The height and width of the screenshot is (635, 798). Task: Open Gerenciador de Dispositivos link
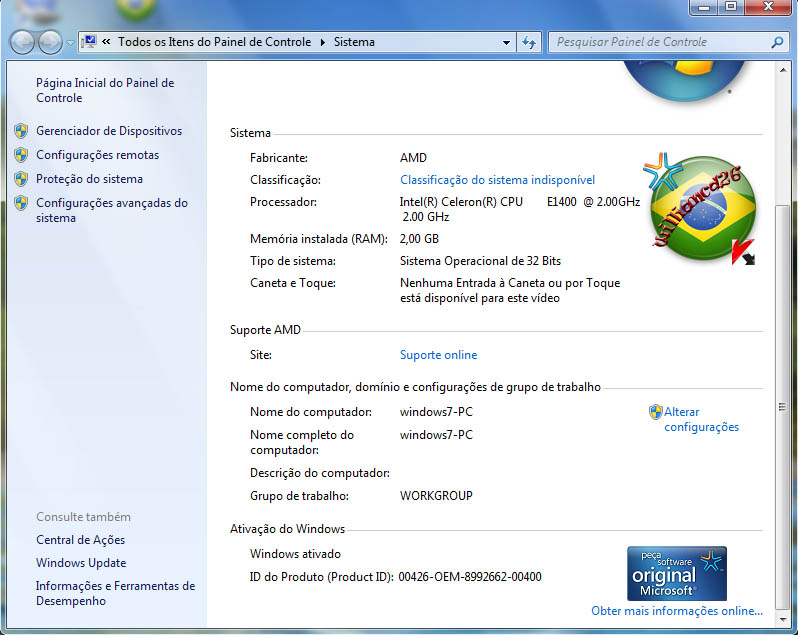click(109, 131)
